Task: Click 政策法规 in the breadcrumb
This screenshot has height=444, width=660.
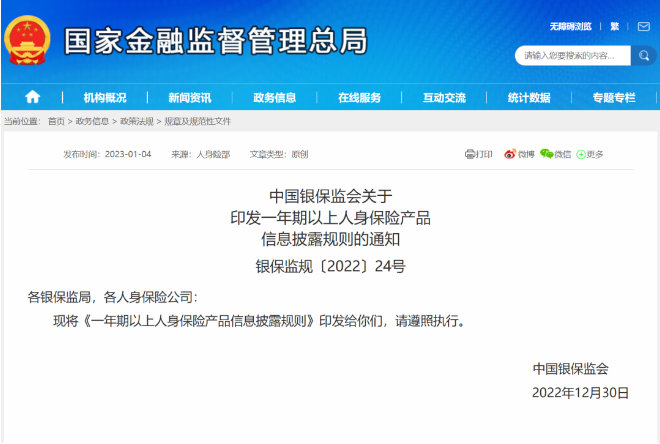Action: pos(137,121)
